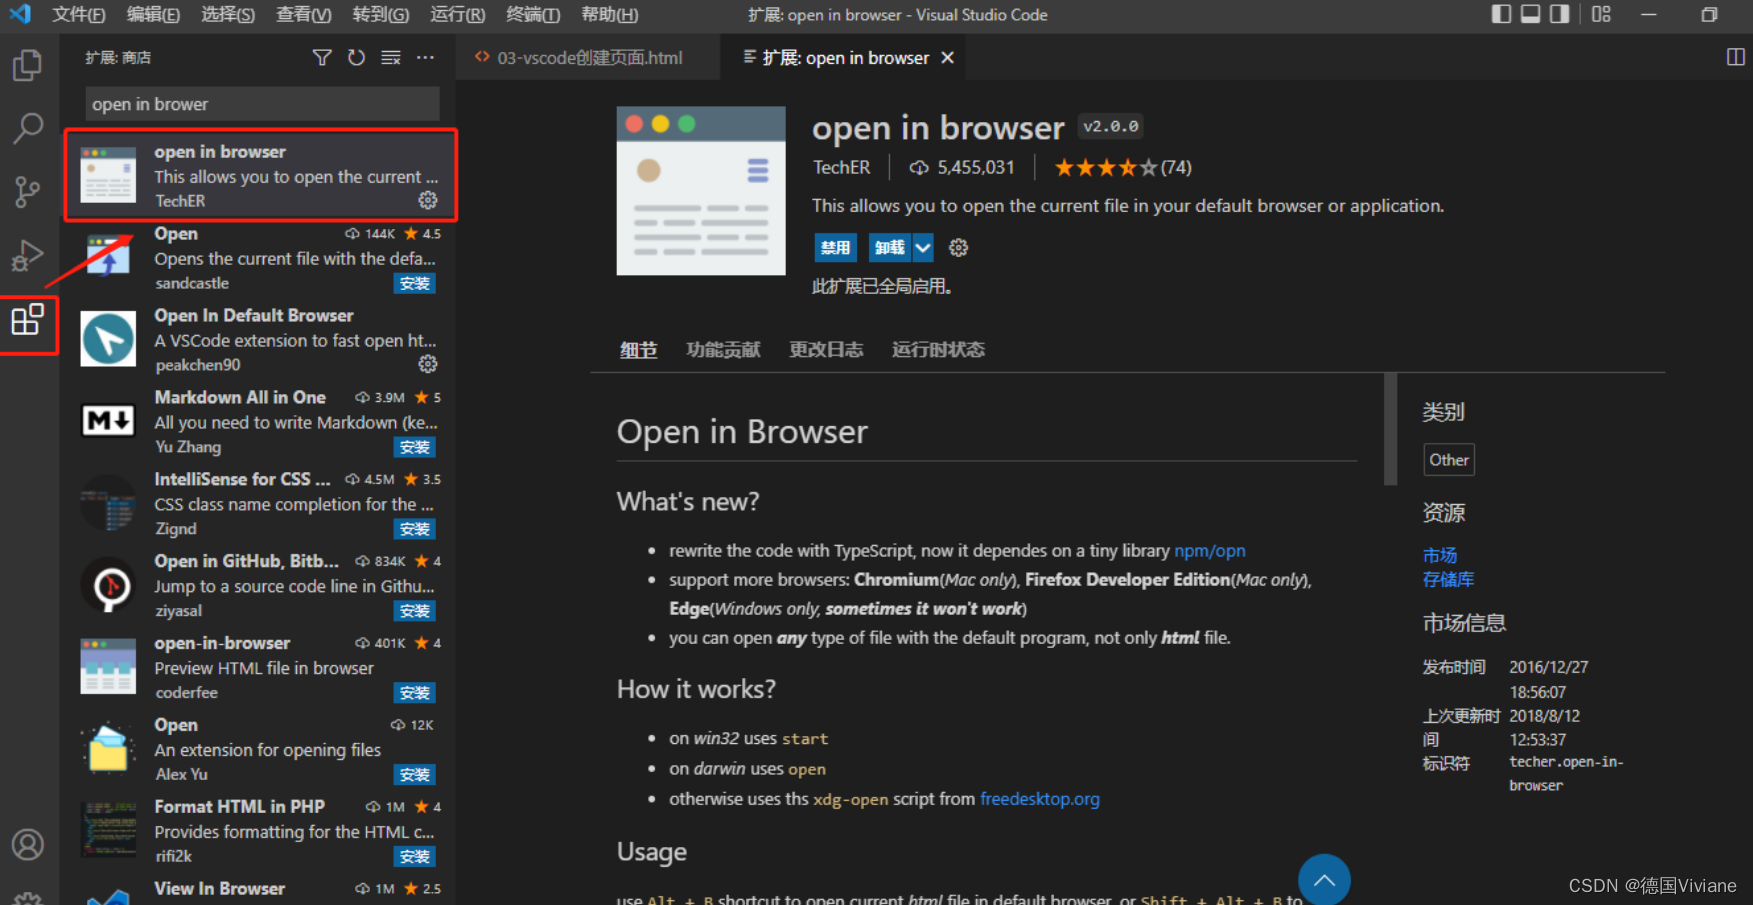Screen dimensions: 1753x905
Task: Select the Markdown All in One icon
Action: (x=108, y=421)
